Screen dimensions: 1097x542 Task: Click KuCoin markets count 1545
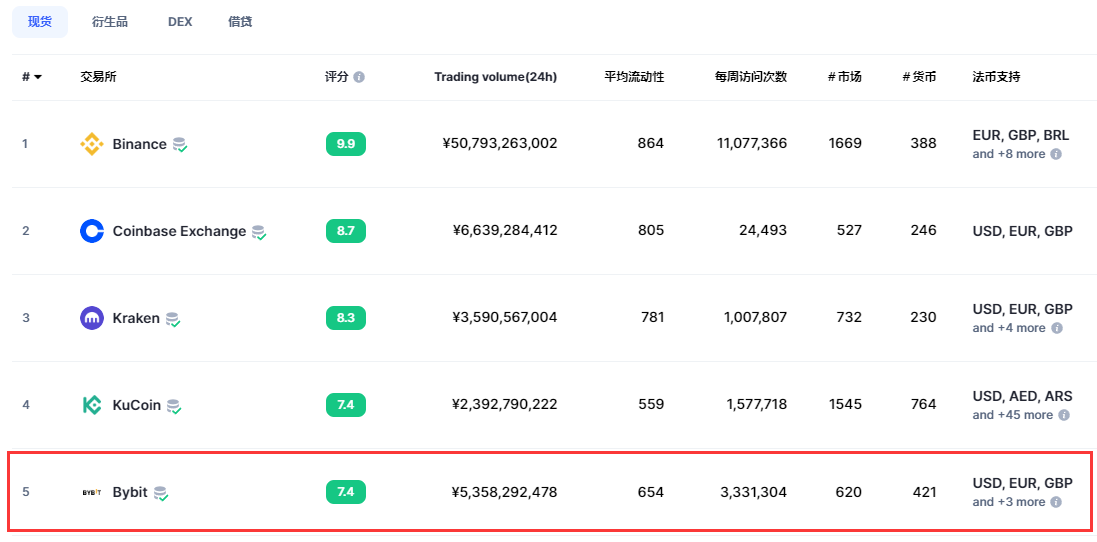(846, 405)
